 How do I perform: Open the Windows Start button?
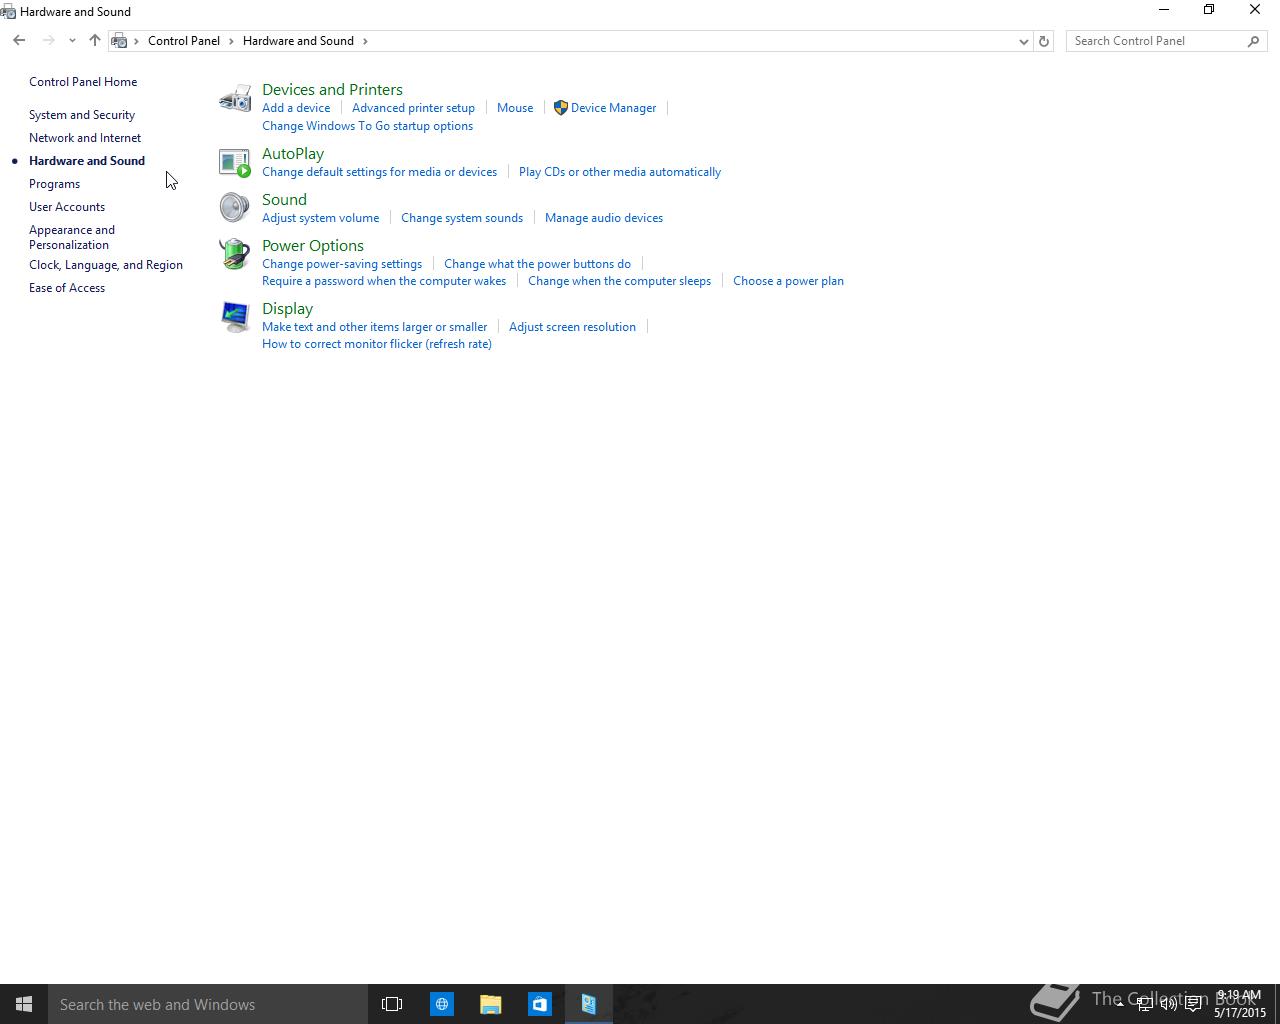[24, 1004]
